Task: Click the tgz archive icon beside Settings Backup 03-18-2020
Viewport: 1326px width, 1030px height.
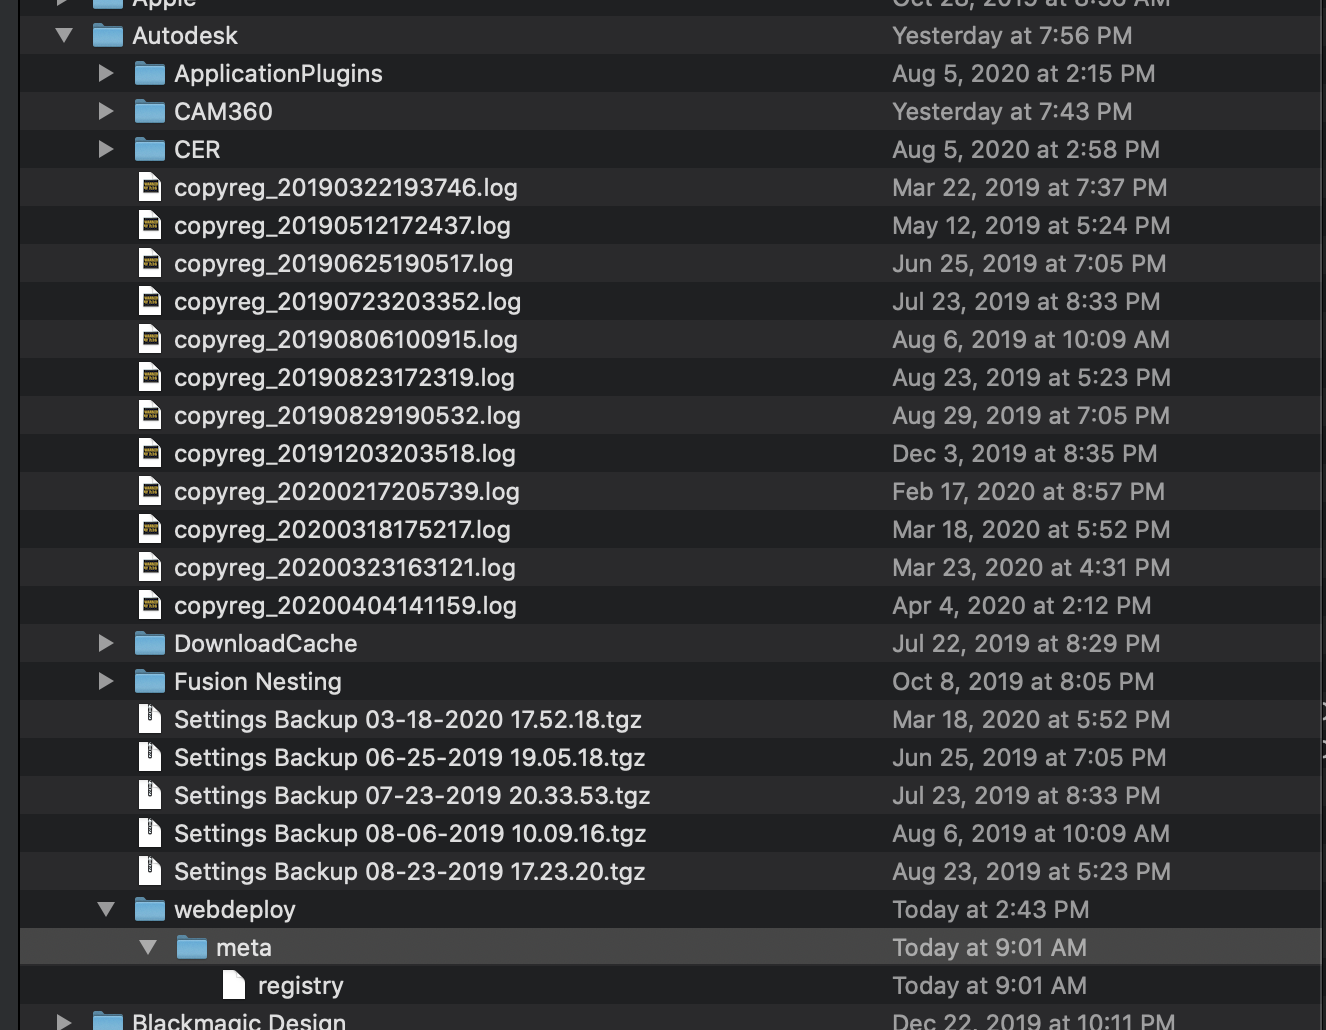Action: click(150, 719)
